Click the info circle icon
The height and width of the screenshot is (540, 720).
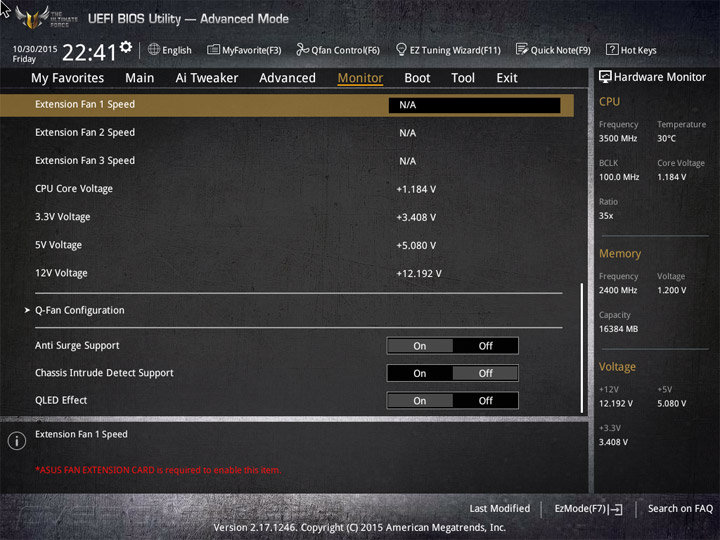[17, 441]
